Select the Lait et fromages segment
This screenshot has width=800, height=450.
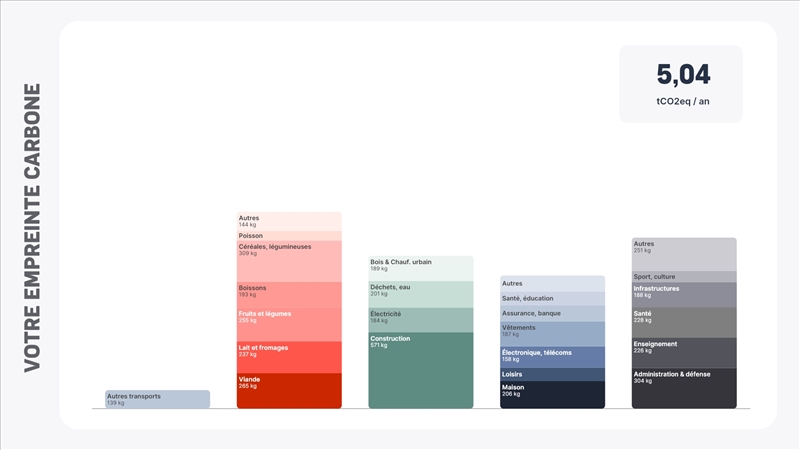pyautogui.click(x=289, y=357)
